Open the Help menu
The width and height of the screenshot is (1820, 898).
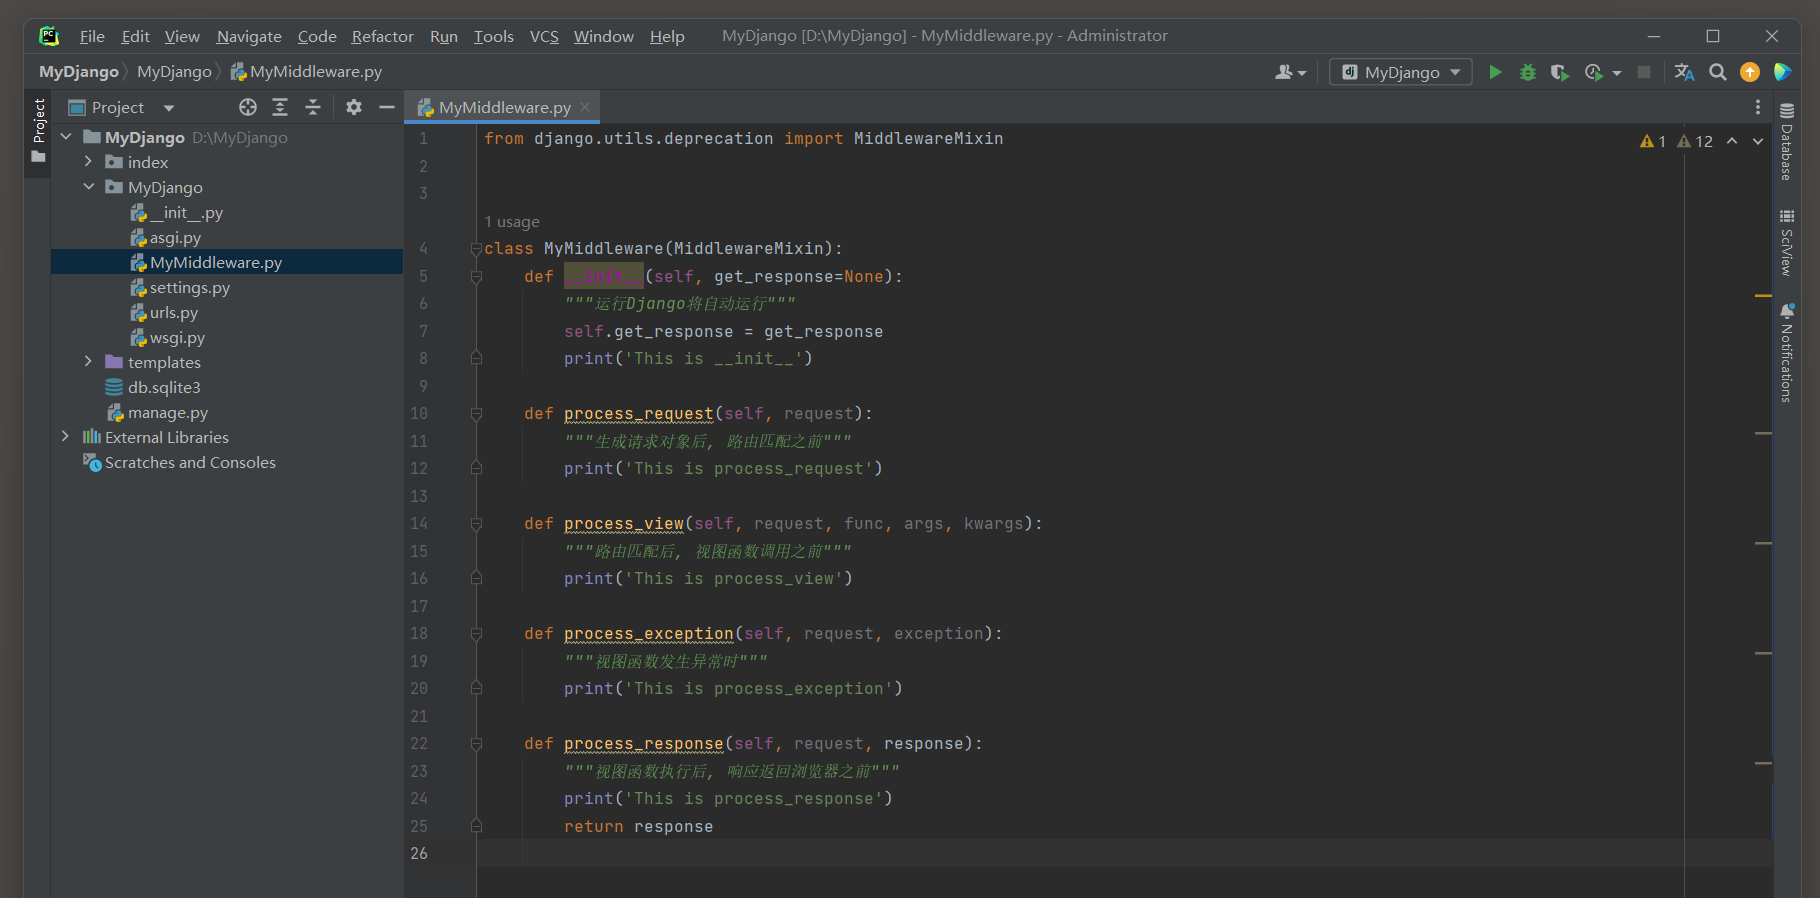(x=667, y=36)
